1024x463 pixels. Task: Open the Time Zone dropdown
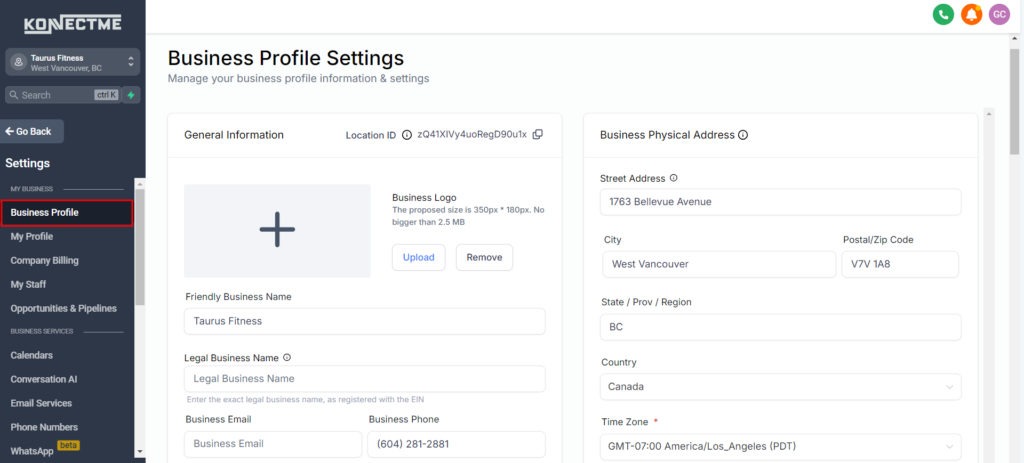tap(780, 445)
